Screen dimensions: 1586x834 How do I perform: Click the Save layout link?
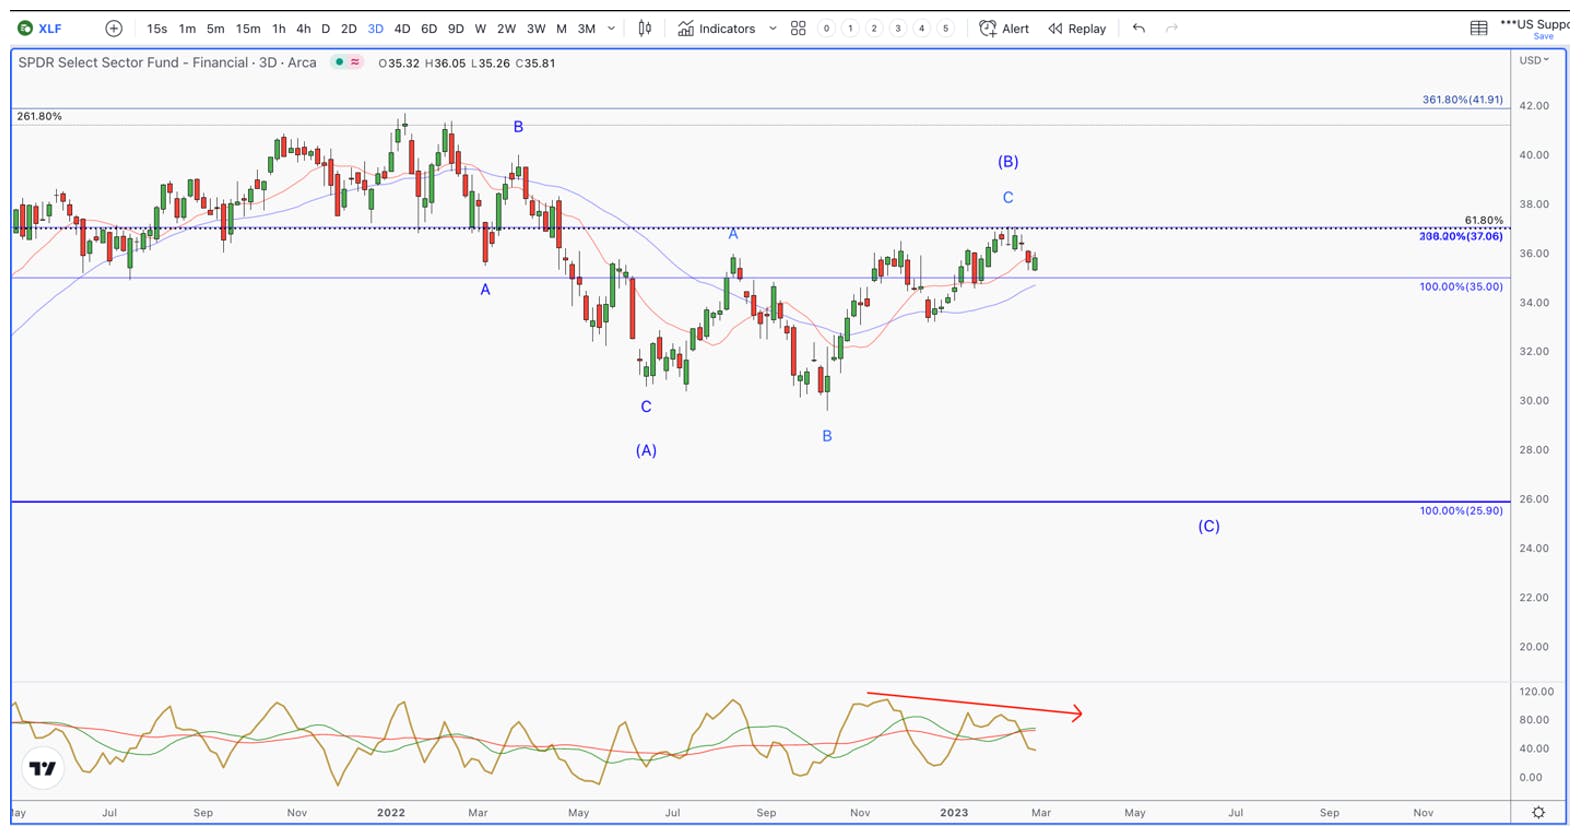click(1544, 37)
